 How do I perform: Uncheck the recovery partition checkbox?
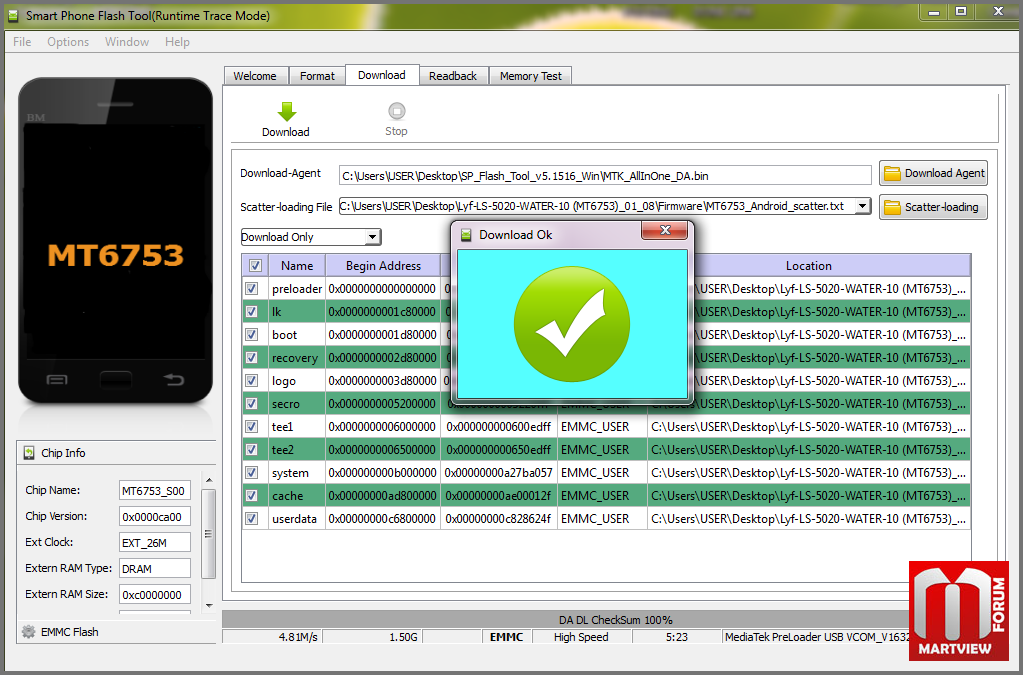click(251, 357)
